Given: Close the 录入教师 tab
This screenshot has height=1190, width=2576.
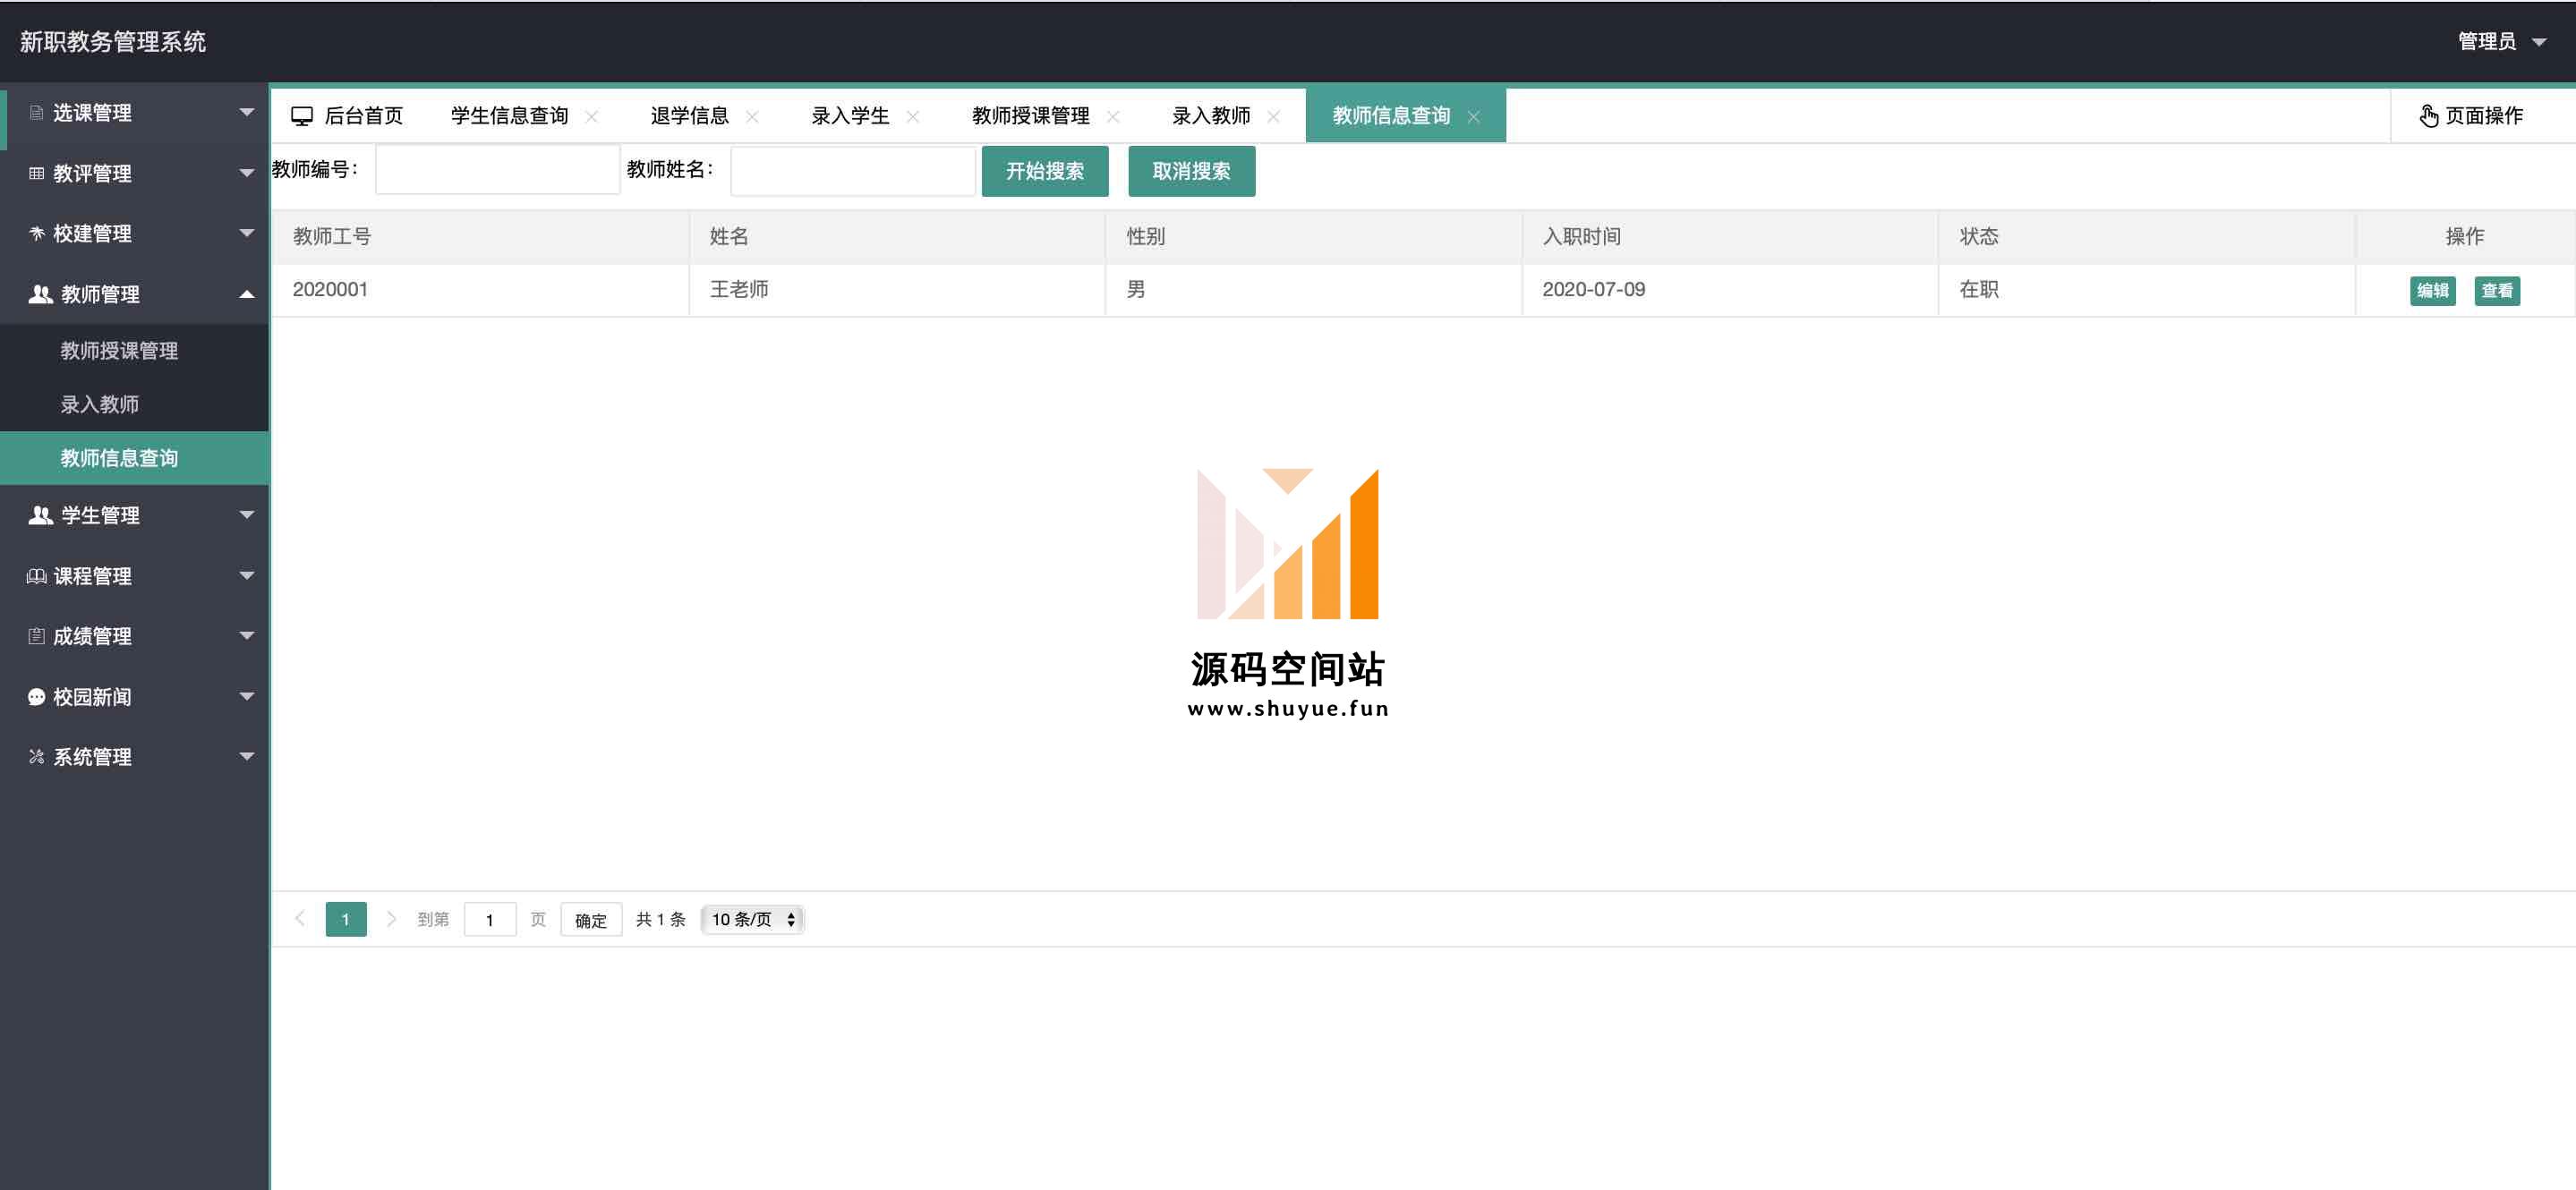Looking at the screenshot, I should click(x=1274, y=117).
